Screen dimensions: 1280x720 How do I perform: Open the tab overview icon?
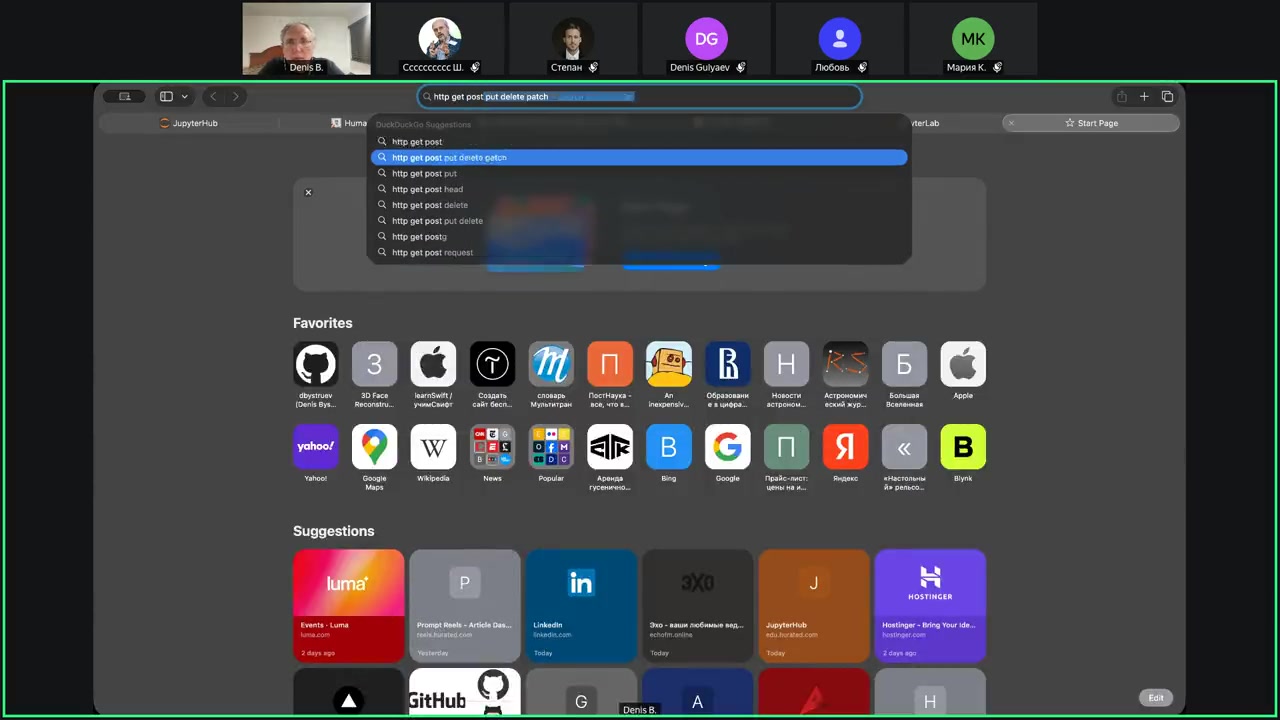click(x=1167, y=97)
